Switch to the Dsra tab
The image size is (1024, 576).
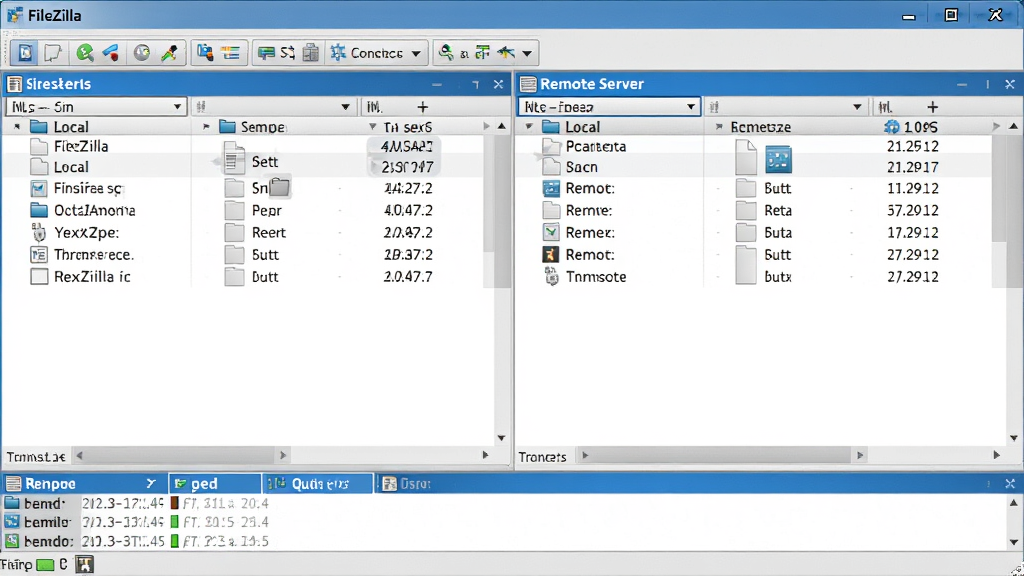[x=406, y=484]
